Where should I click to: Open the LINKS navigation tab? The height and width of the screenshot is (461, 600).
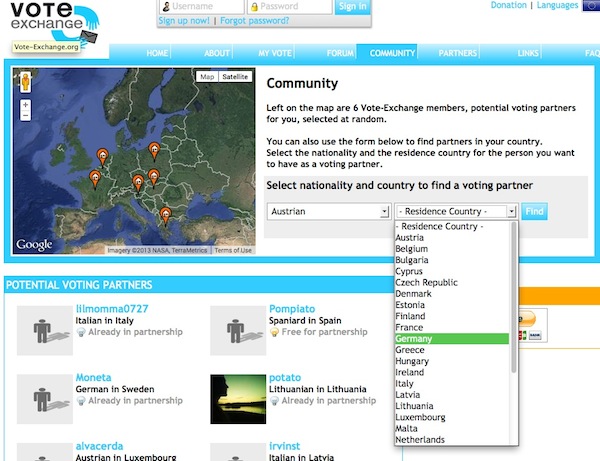pos(528,53)
